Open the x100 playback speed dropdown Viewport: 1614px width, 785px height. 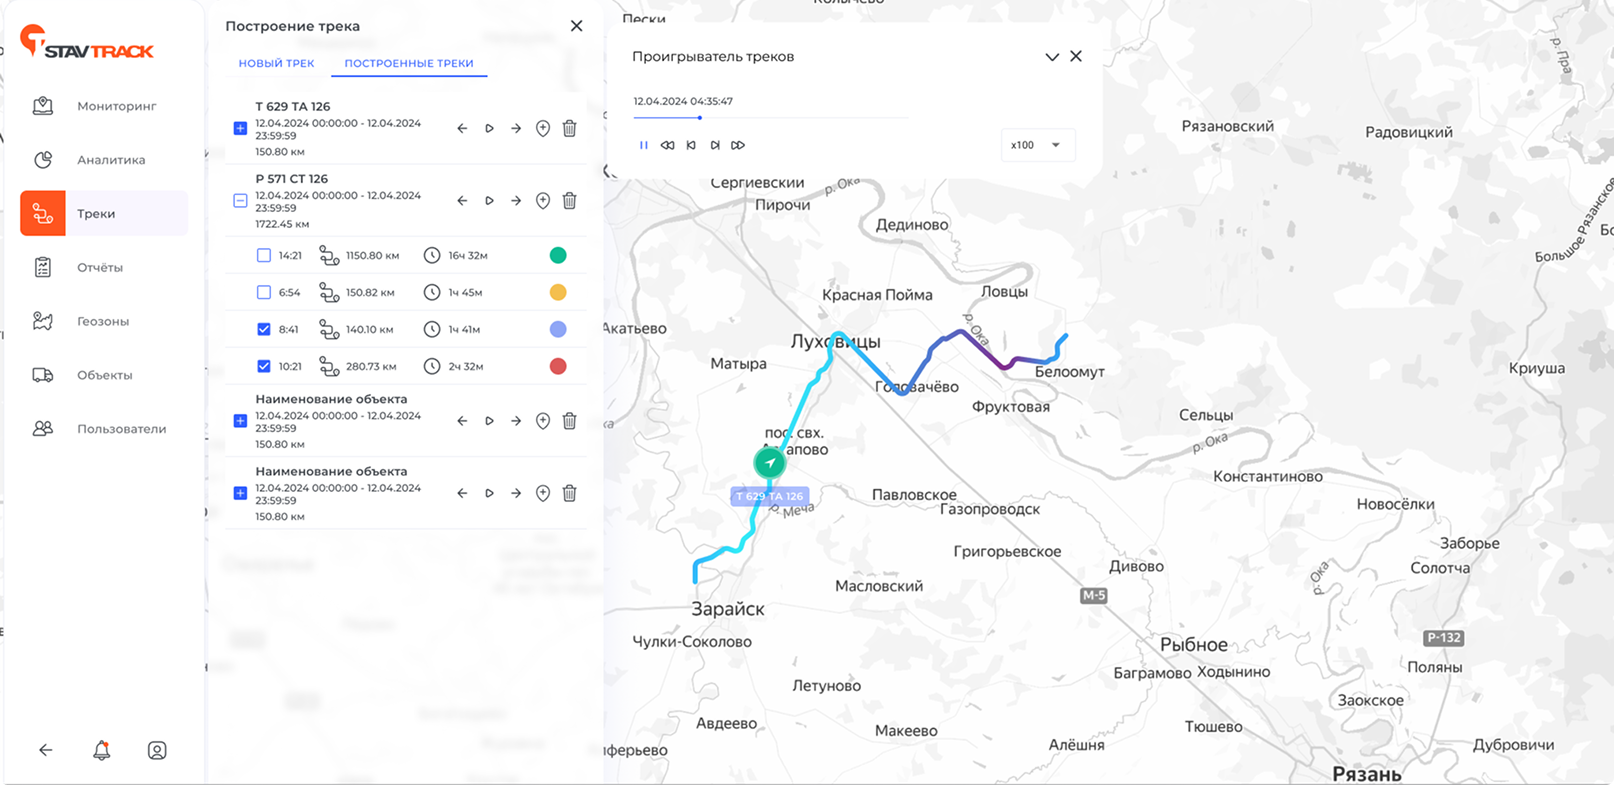coord(1037,145)
